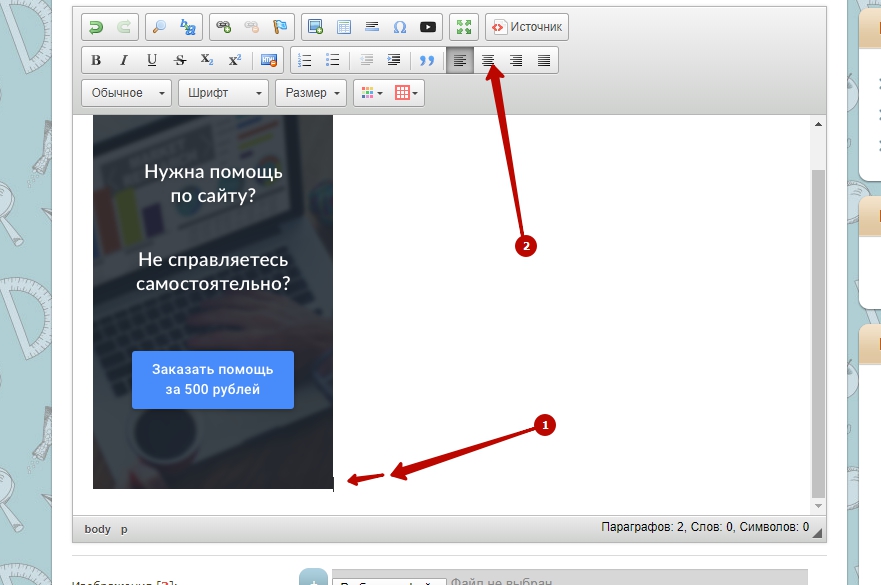Insert an image via the picture icon
The height and width of the screenshot is (585, 881).
click(316, 27)
